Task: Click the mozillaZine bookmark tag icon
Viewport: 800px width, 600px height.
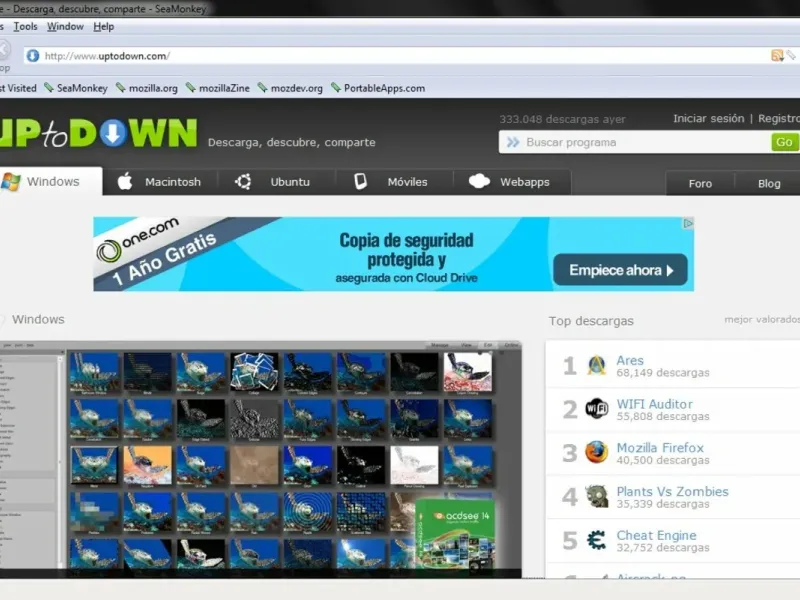Action: [x=191, y=88]
